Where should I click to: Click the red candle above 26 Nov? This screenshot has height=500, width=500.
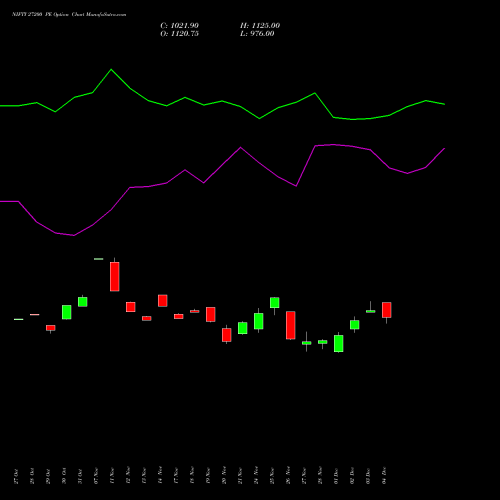tap(291, 325)
